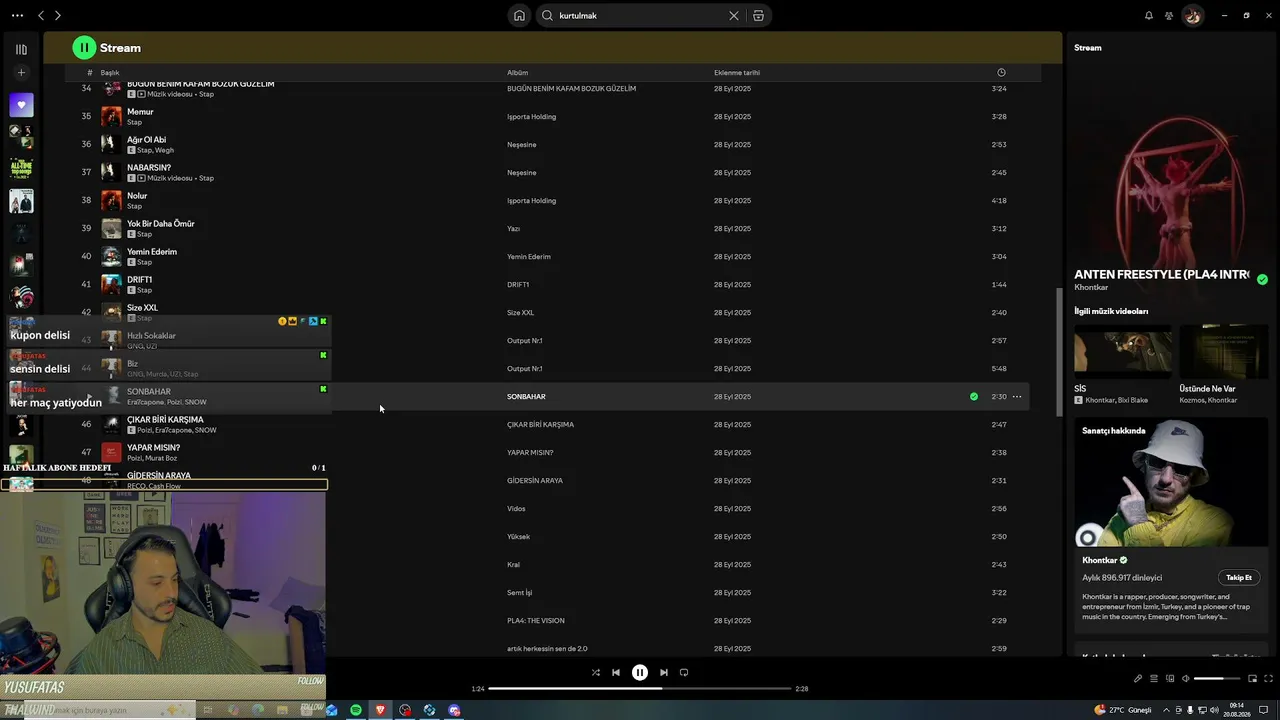This screenshot has height=720, width=1280.
Task: Open the three-dot app menu
Action: 17,16
